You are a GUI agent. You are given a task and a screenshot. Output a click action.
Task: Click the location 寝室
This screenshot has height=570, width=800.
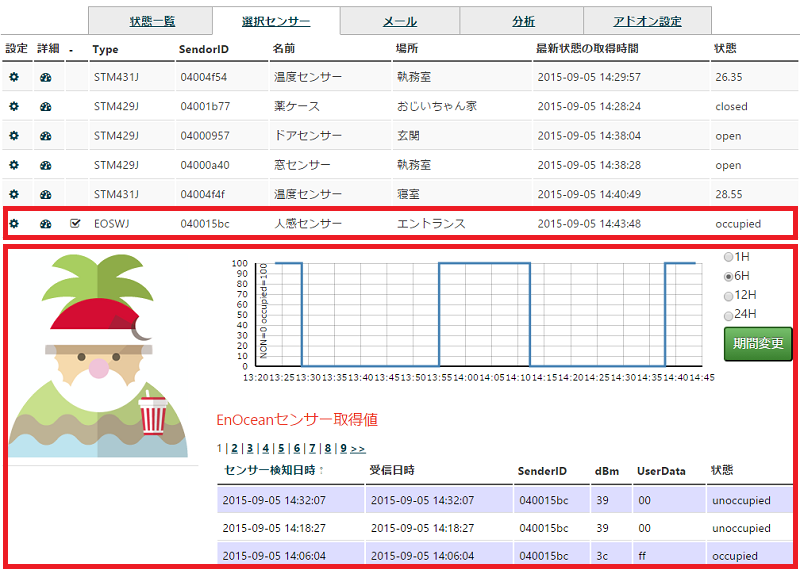pyautogui.click(x=408, y=194)
